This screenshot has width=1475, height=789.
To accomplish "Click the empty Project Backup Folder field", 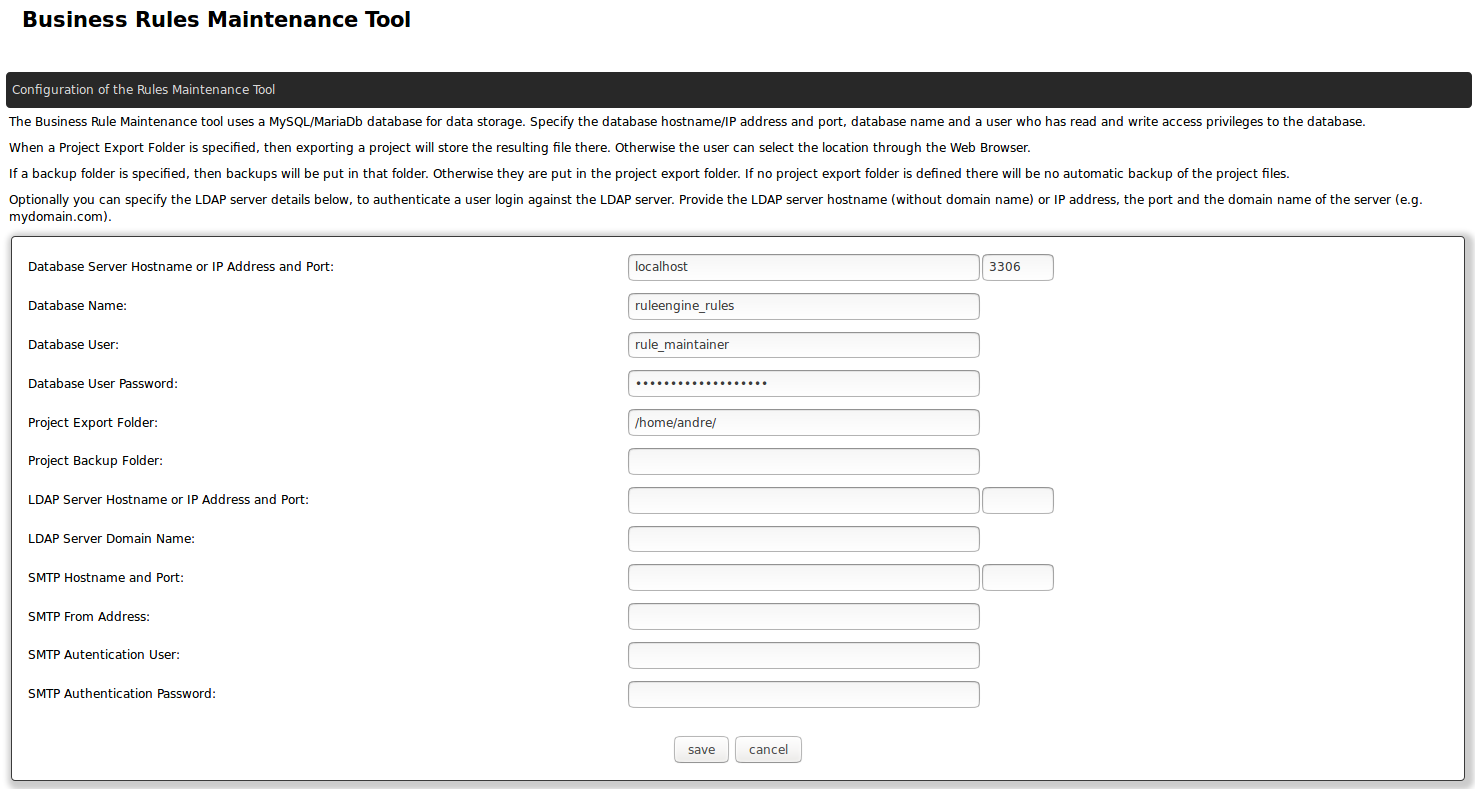I will (x=804, y=461).
